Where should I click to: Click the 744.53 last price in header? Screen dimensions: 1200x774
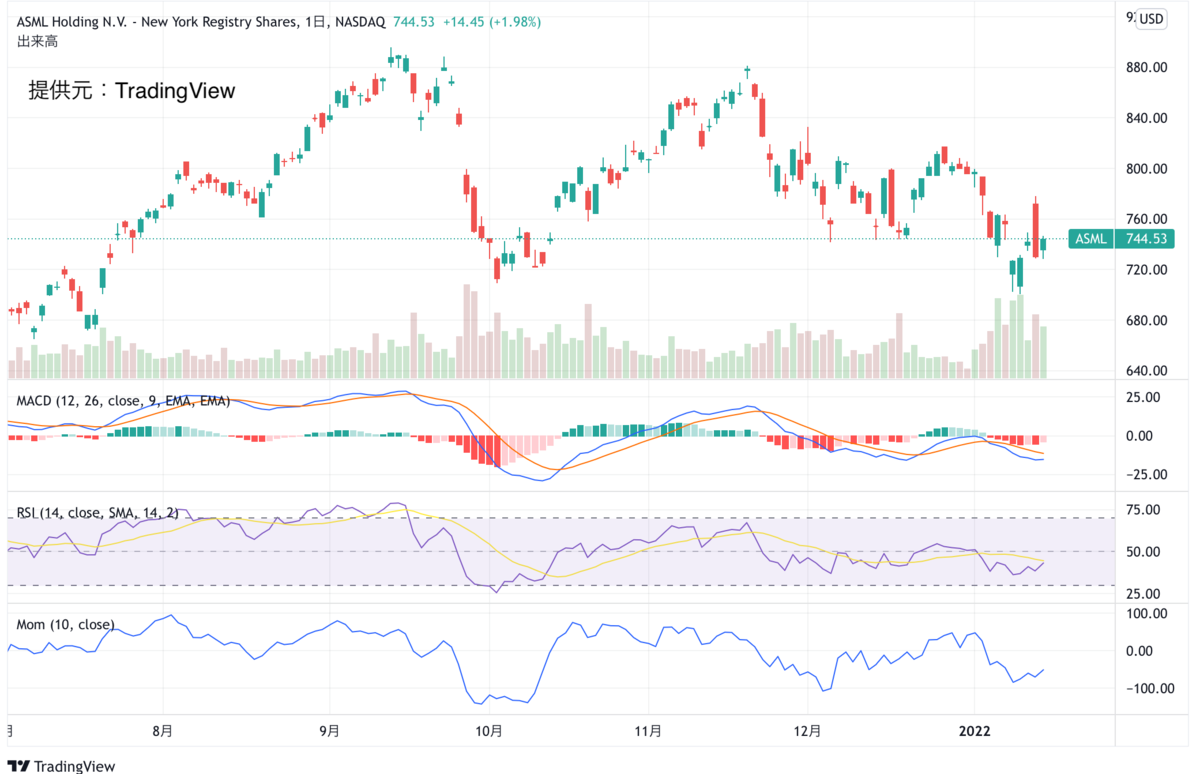click(x=414, y=22)
